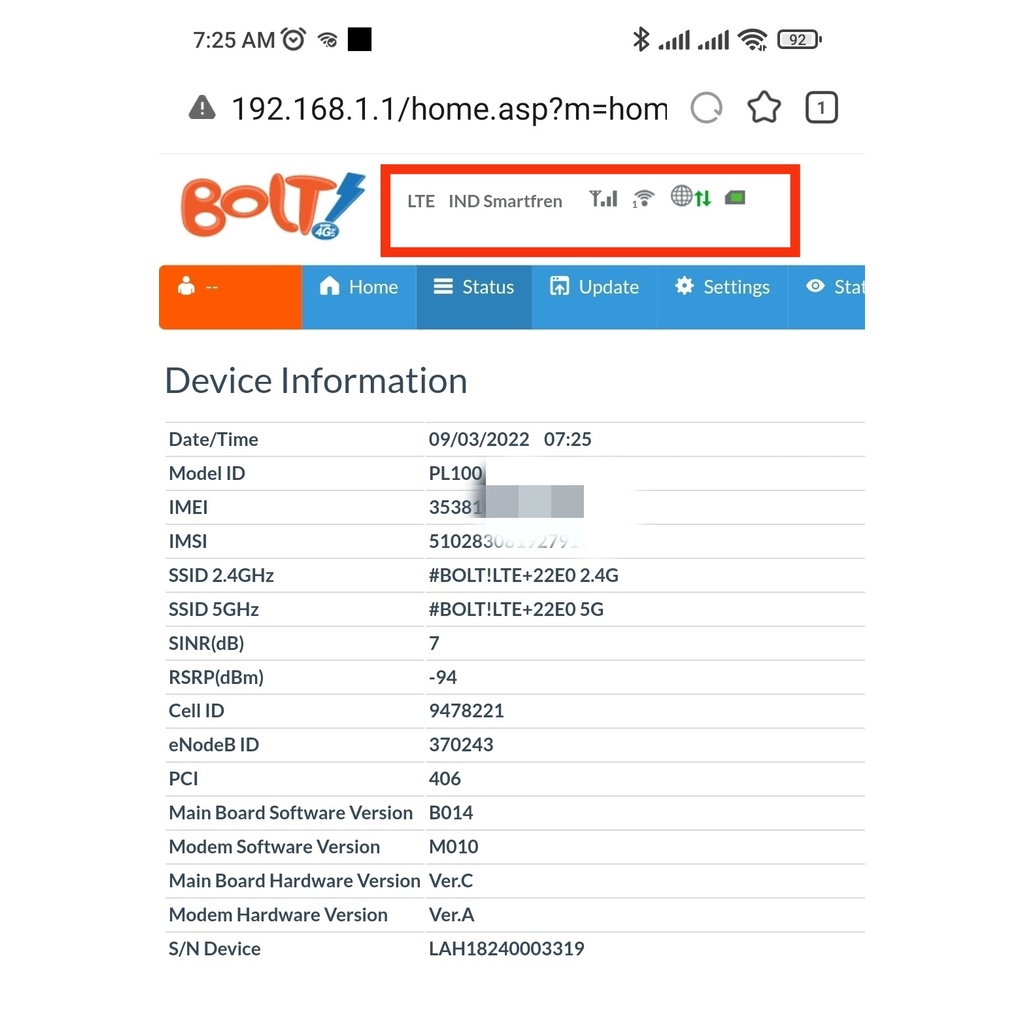Click the SSID 5GHz network name value
The image size is (1024, 1024).
[x=516, y=609]
